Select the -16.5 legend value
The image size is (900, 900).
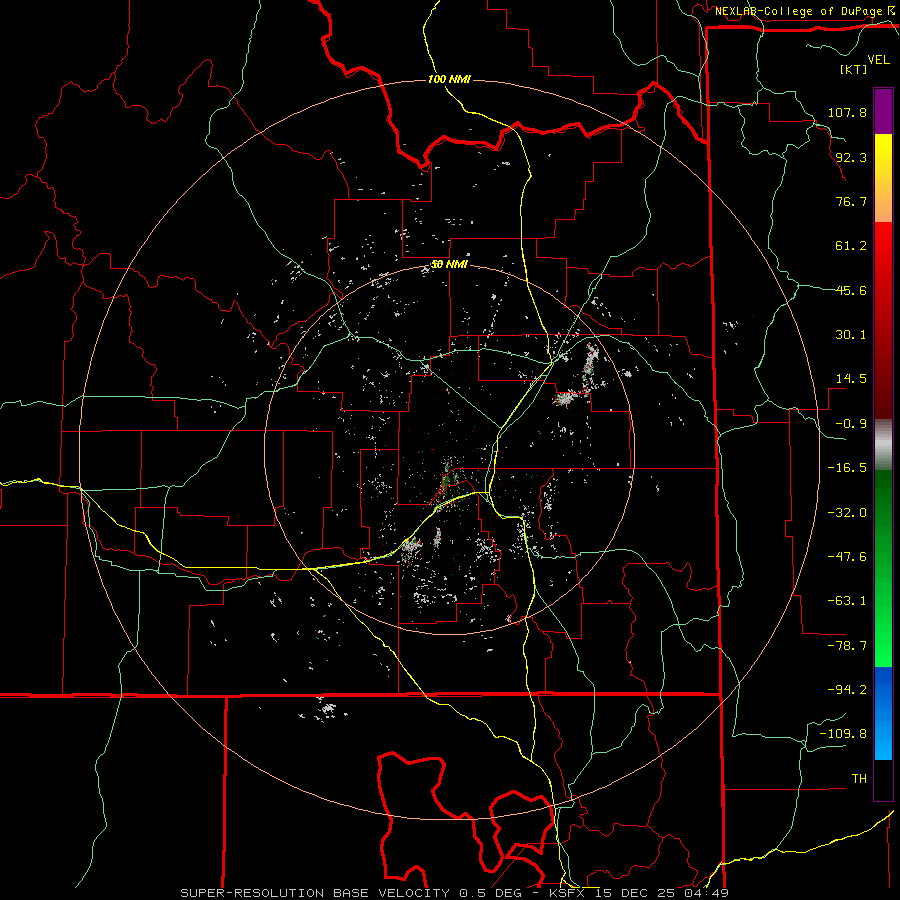click(847, 468)
